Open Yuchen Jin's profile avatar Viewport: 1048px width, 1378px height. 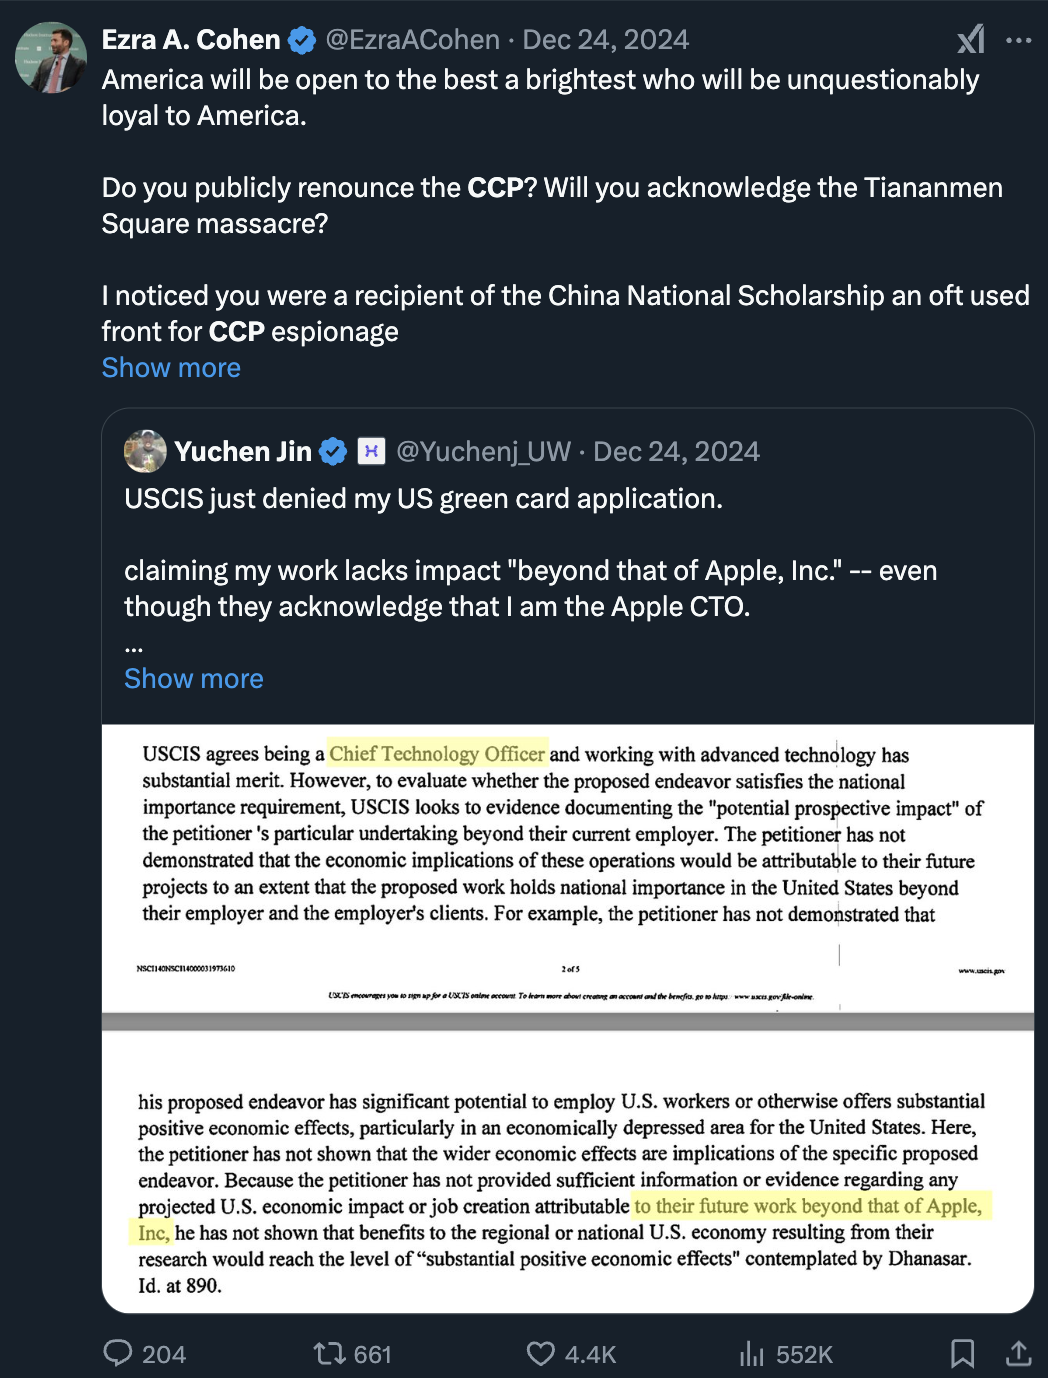click(145, 452)
